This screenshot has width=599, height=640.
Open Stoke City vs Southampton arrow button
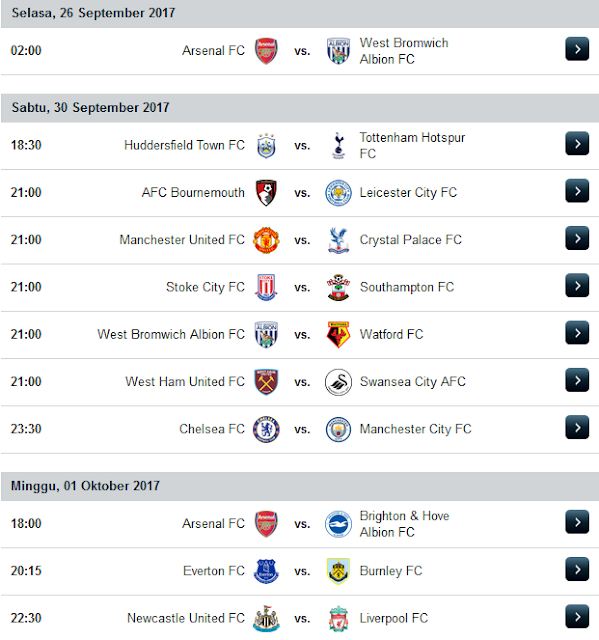[x=577, y=285]
